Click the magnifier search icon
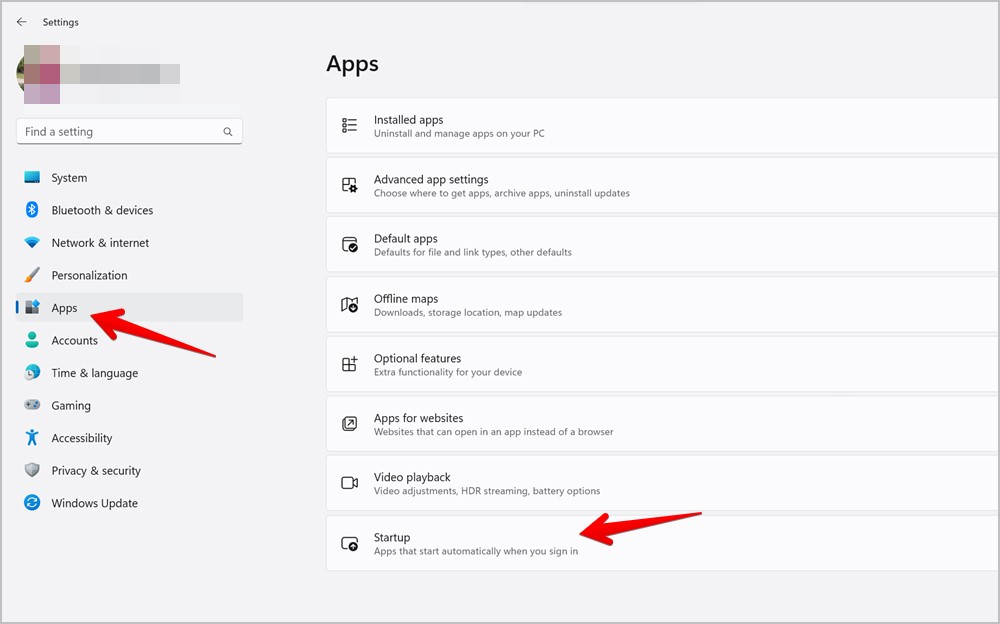The width and height of the screenshot is (1000, 624). point(228,131)
